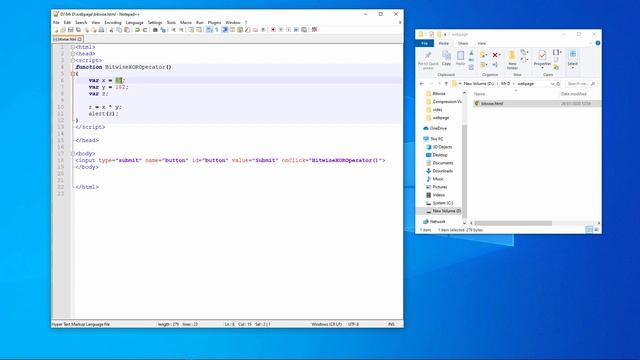Screen dimensions: 640x360
Task: Click the Undo arrow in Notepad++ toolbar
Action: click(137, 30)
